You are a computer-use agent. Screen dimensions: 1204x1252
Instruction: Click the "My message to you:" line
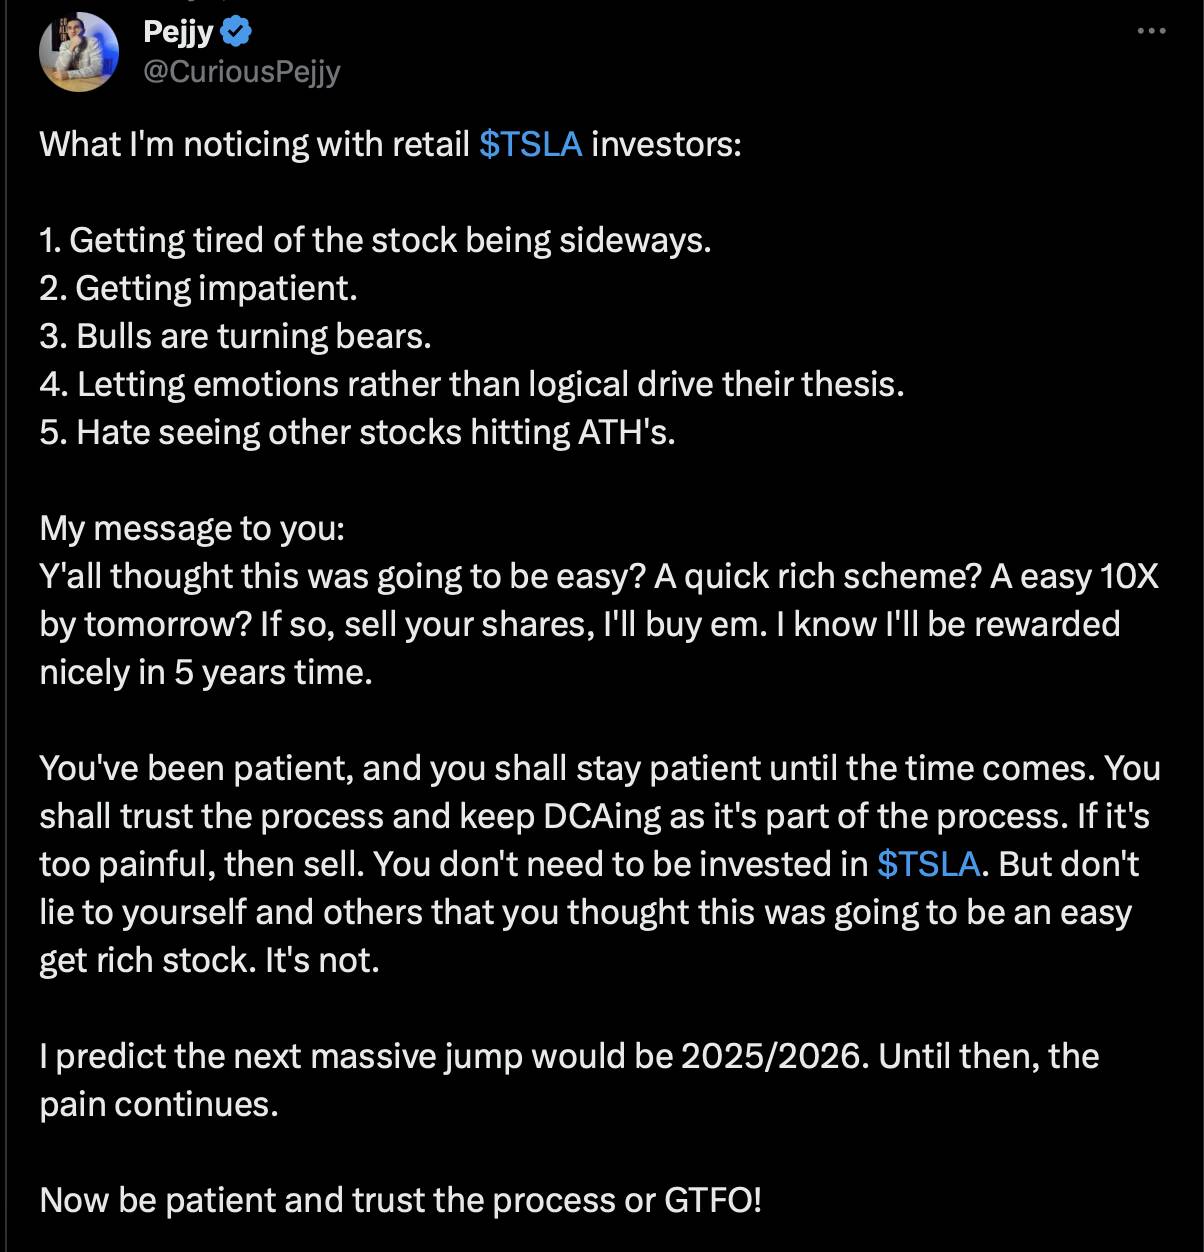(192, 528)
